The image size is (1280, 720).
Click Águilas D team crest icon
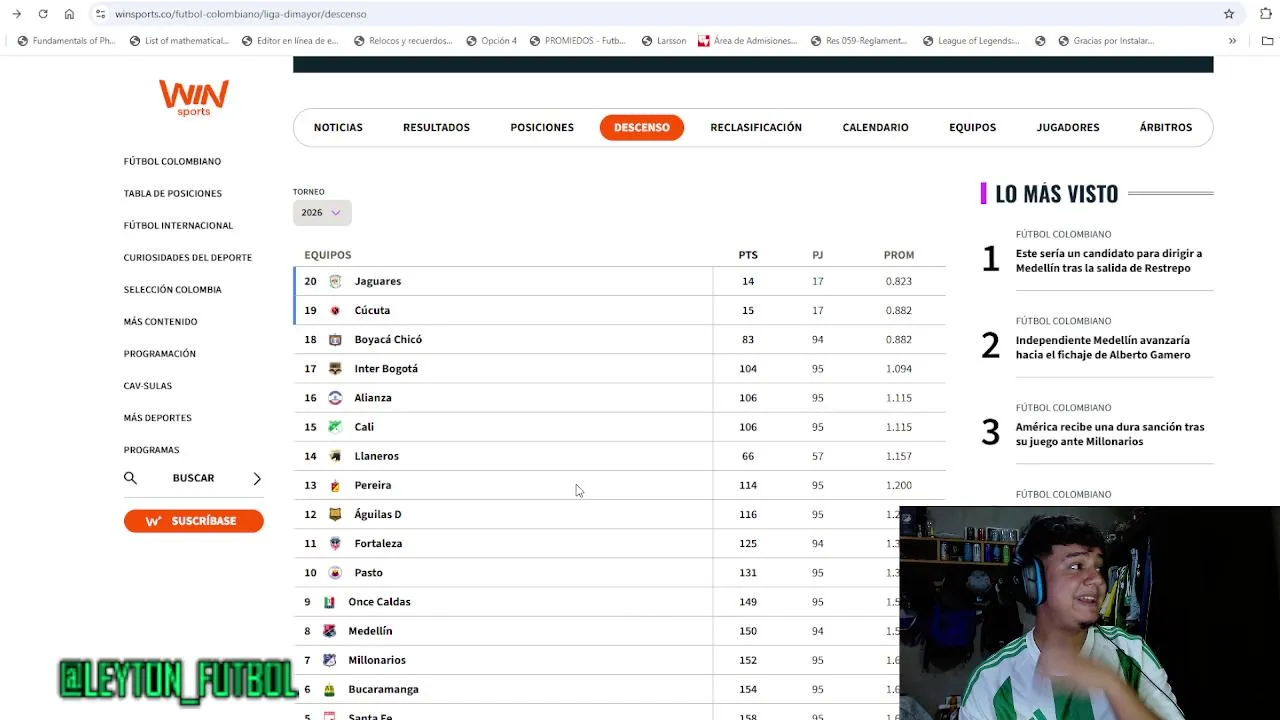[x=335, y=514]
